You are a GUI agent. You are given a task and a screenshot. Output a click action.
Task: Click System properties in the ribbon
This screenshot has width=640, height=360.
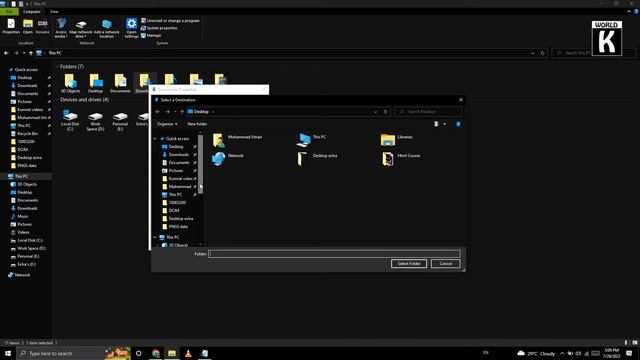point(159,28)
